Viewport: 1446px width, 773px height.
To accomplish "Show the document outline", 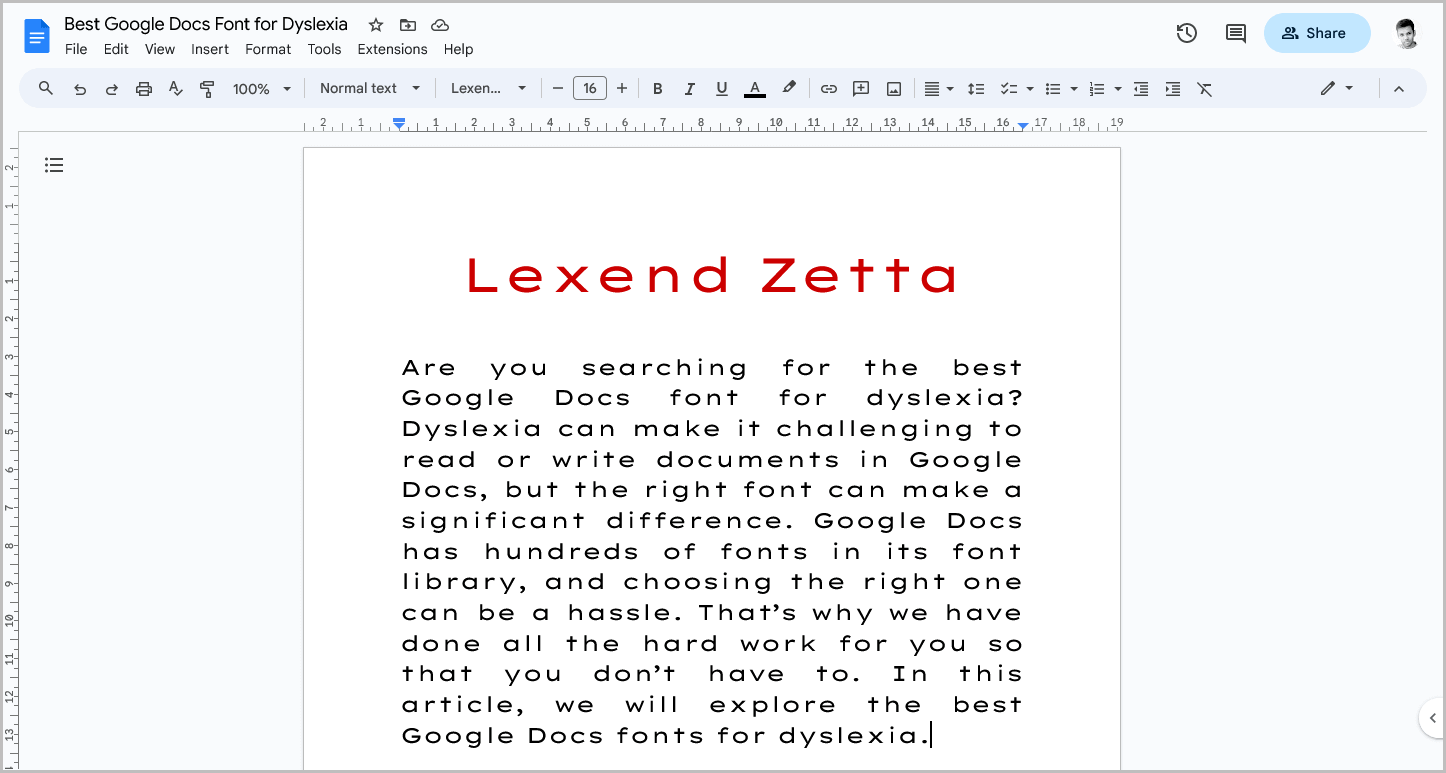I will [x=54, y=165].
